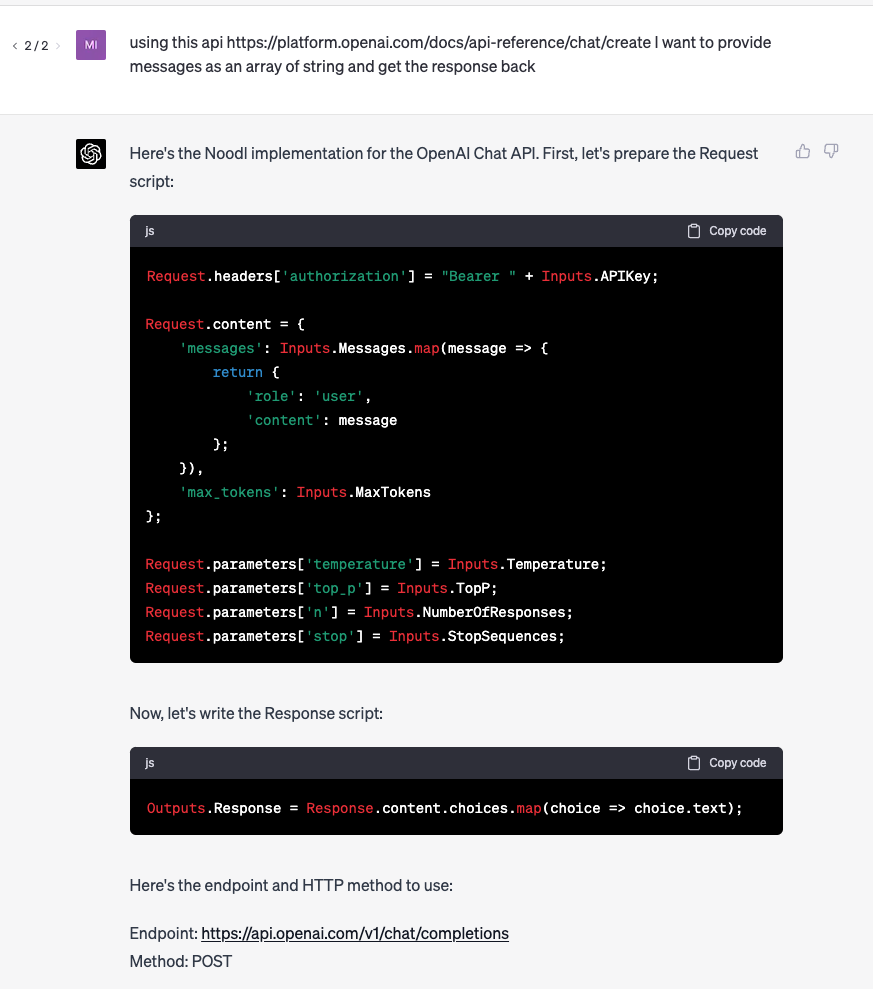Copy code from the Response script block
The image size is (873, 989).
tap(727, 763)
